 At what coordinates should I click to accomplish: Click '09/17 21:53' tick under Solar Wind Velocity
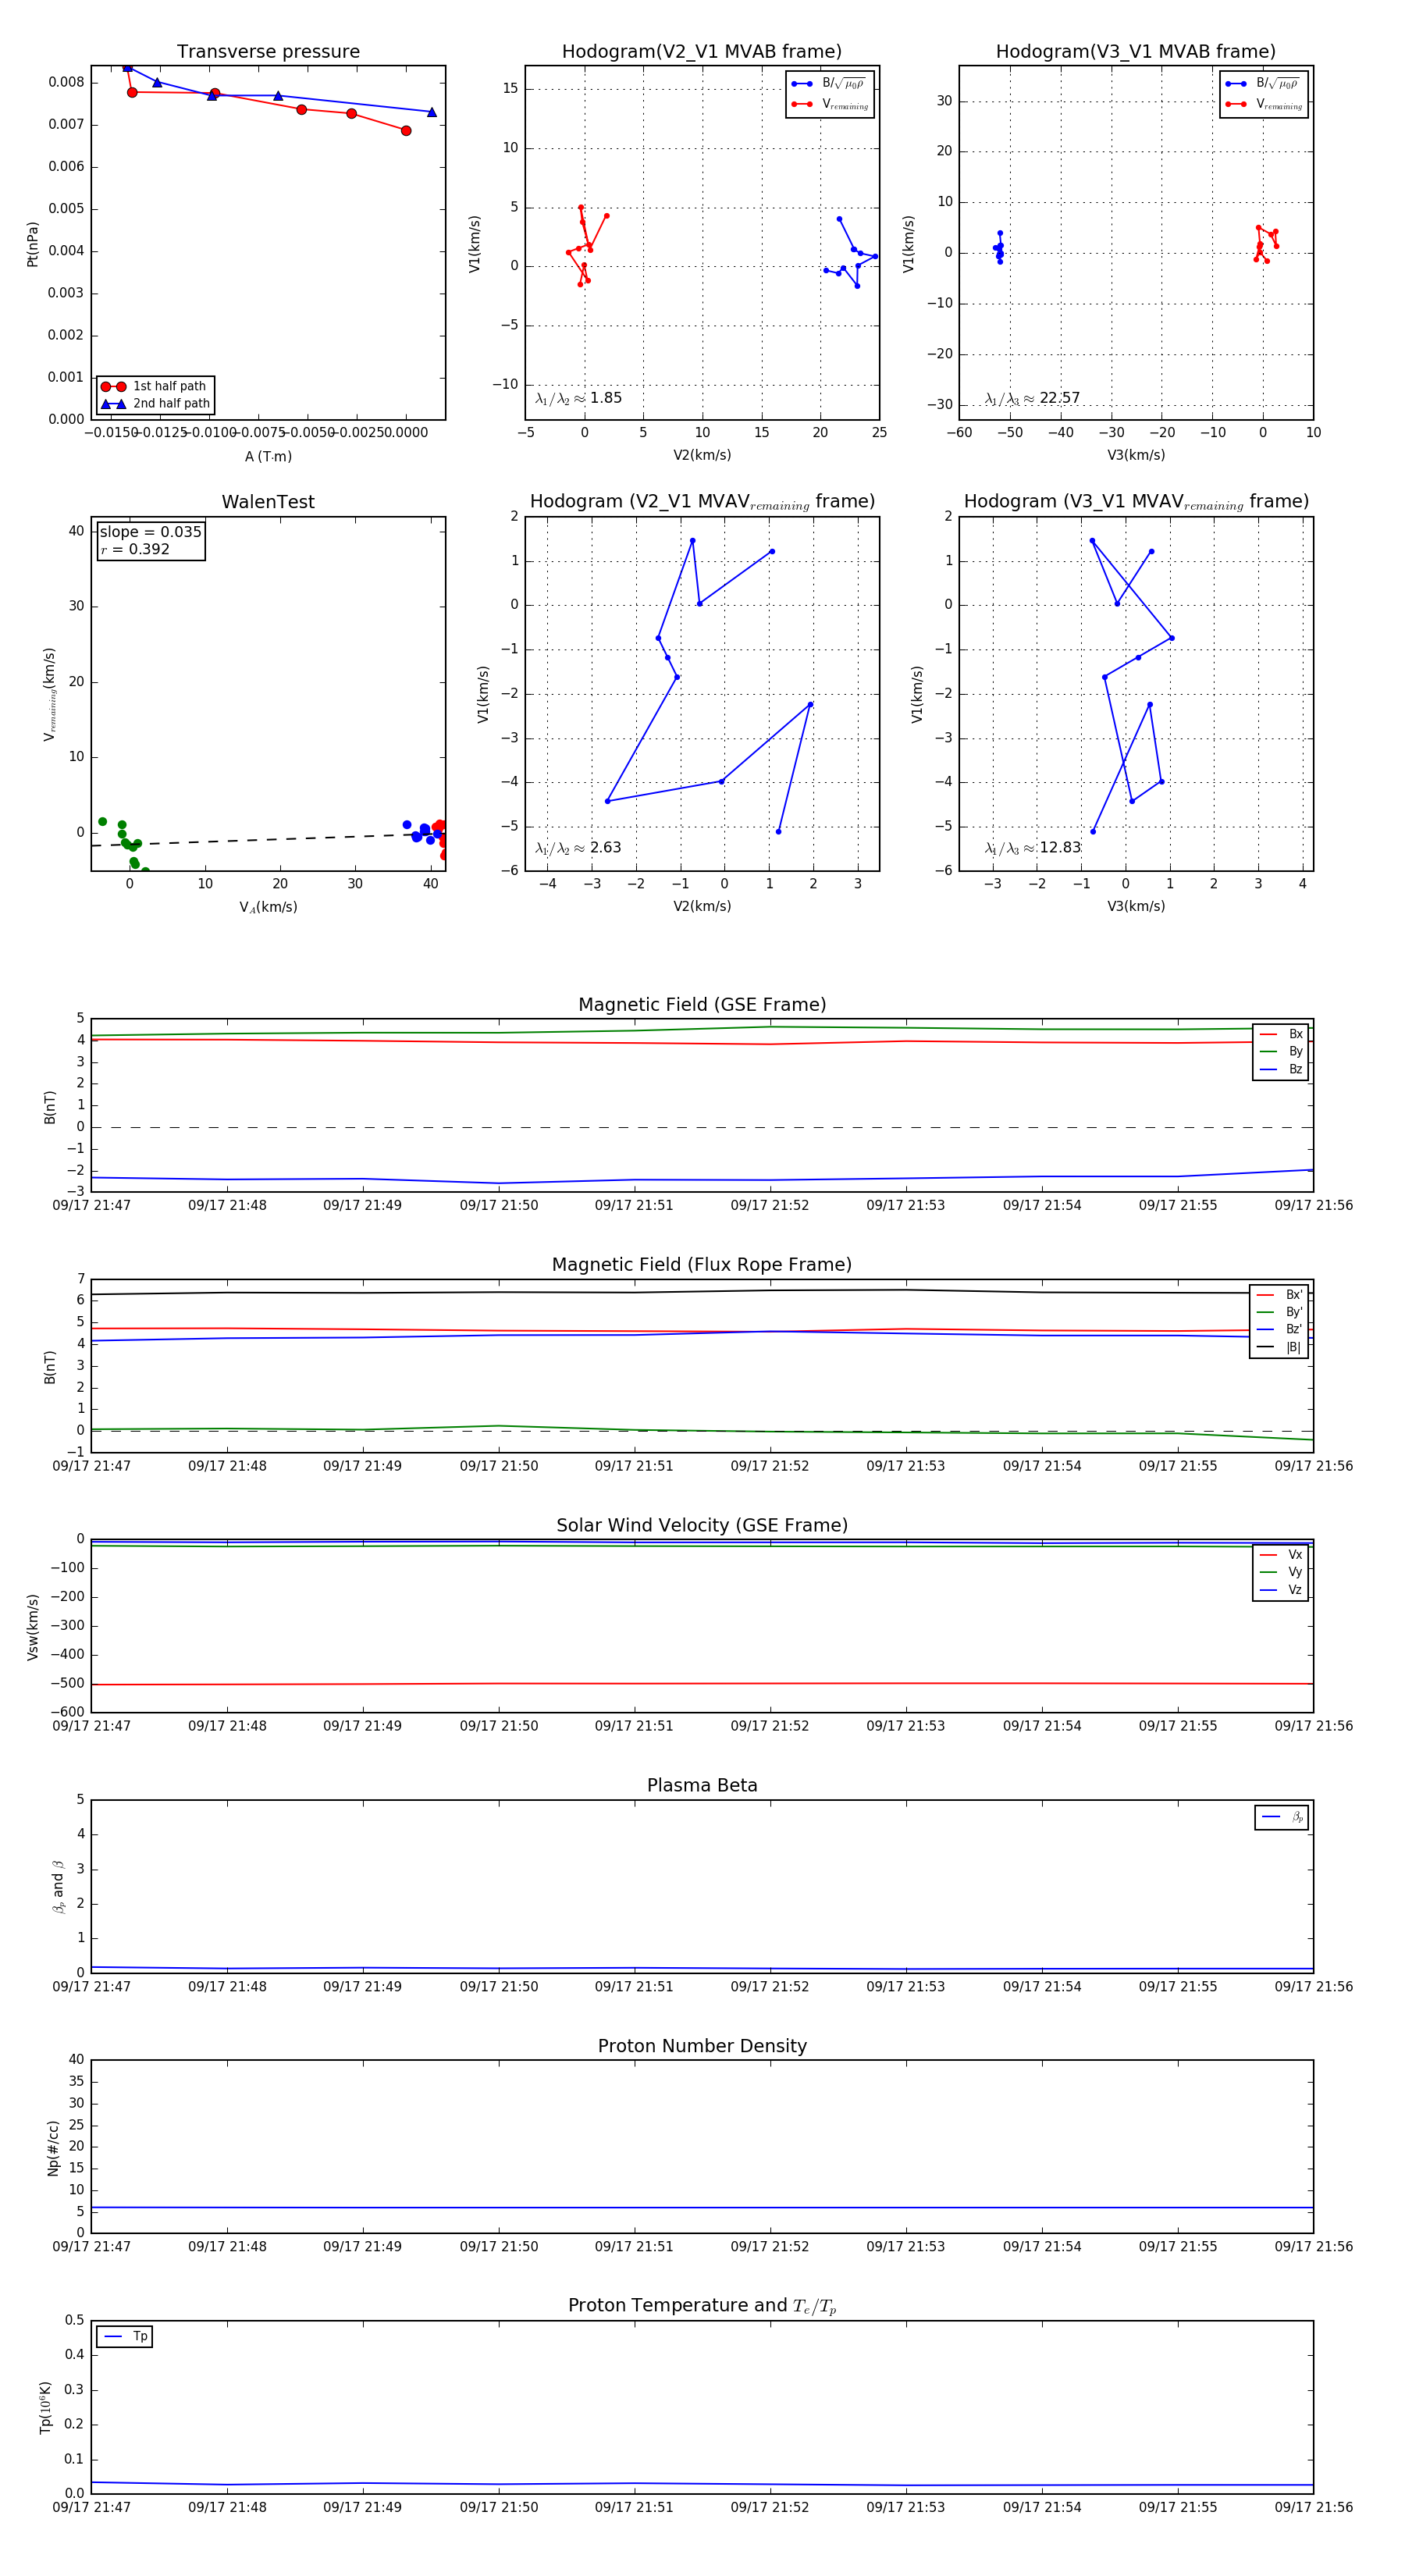pos(905,1725)
